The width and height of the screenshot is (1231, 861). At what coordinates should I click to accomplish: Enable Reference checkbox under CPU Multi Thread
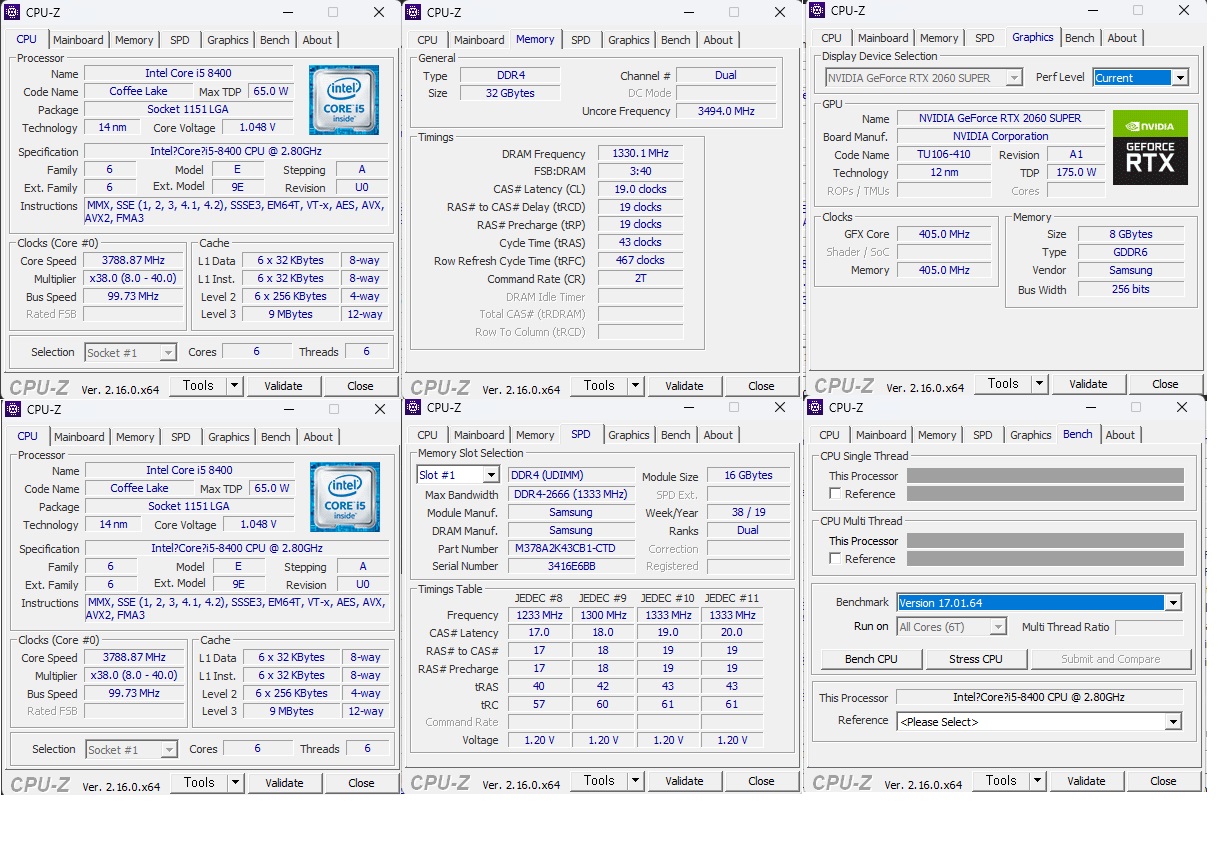[x=835, y=559]
